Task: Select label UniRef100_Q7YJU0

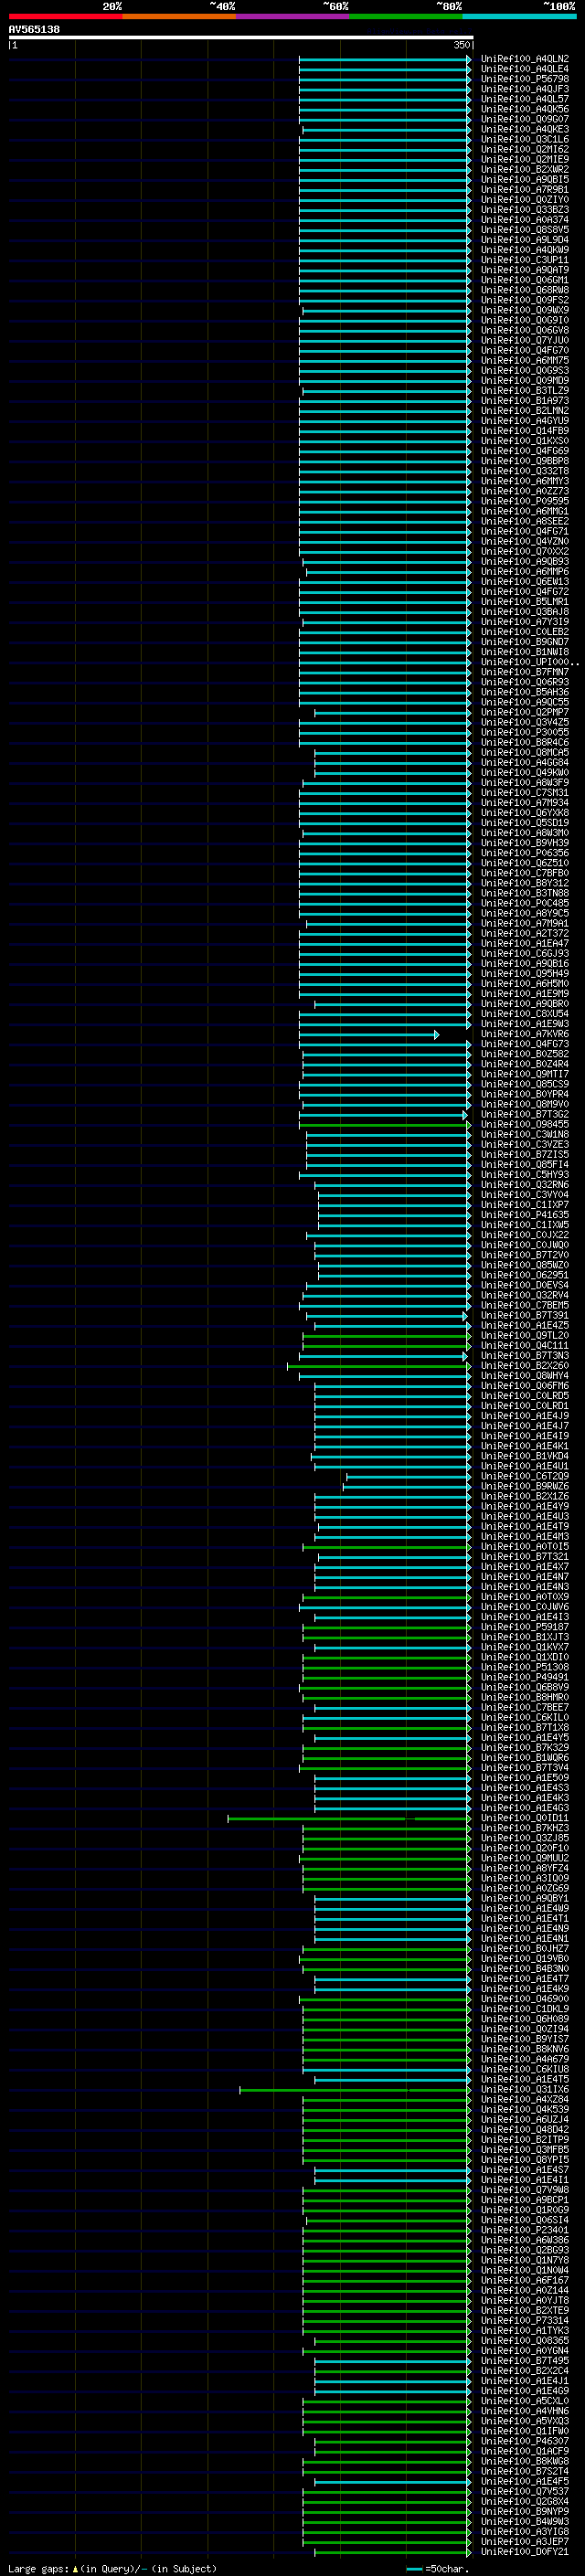Action: (x=524, y=340)
